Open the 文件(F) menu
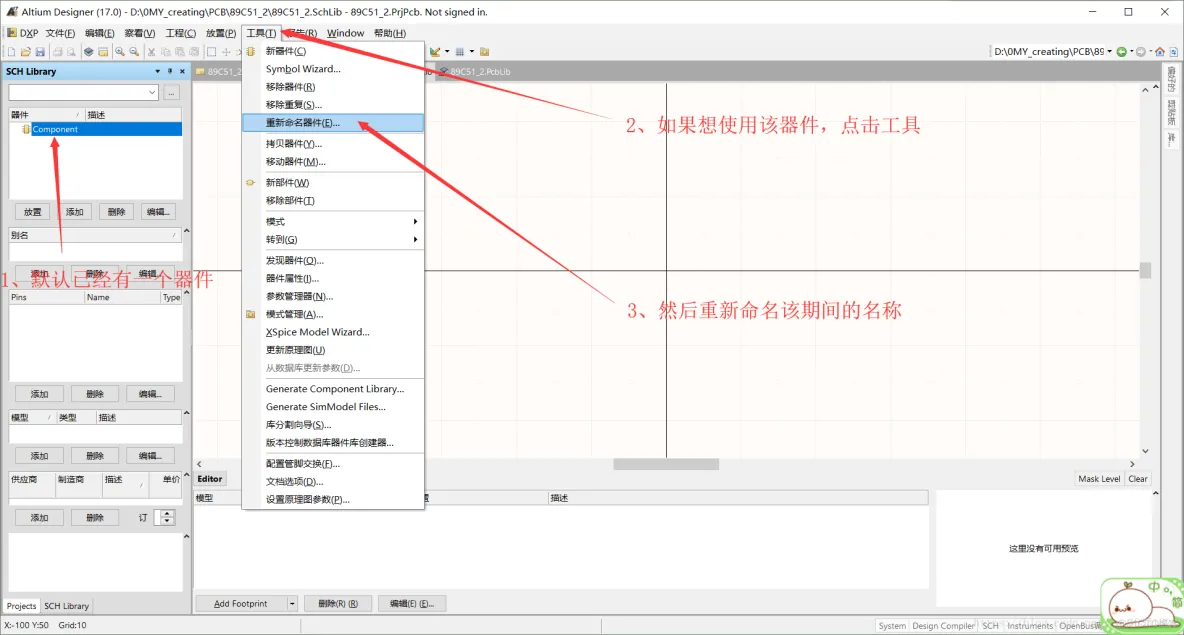1184x635 pixels. tap(60, 33)
